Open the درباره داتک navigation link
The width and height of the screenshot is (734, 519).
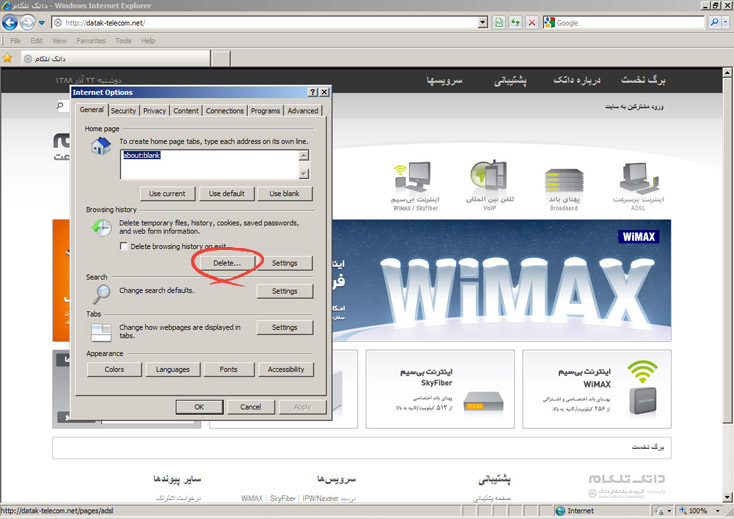tap(577, 80)
